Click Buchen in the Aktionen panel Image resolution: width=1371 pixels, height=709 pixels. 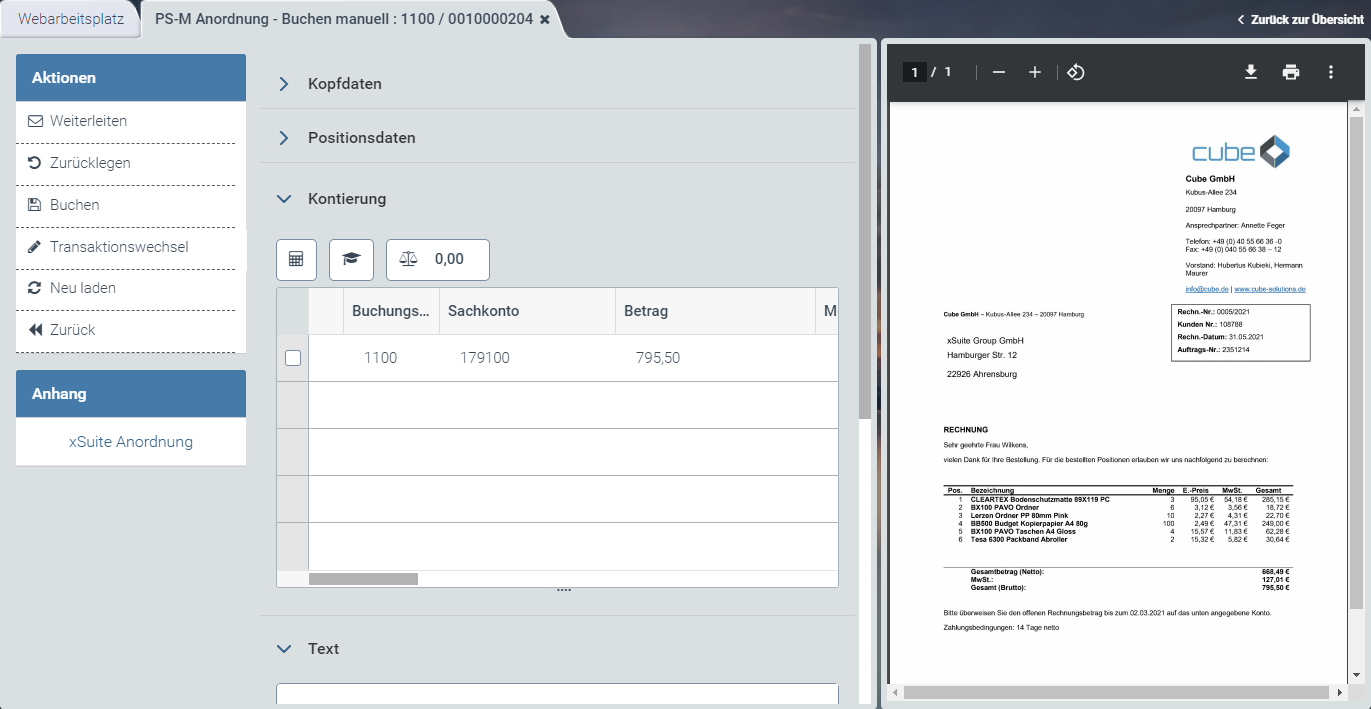pos(75,205)
